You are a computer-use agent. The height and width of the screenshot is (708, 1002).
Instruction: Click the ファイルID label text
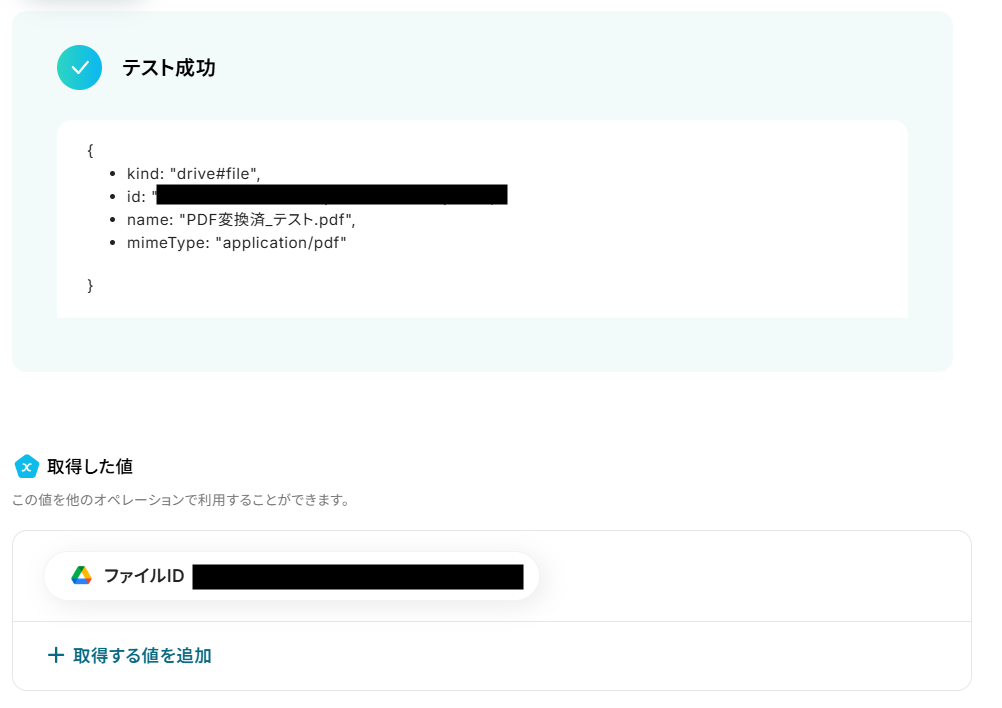tap(144, 576)
